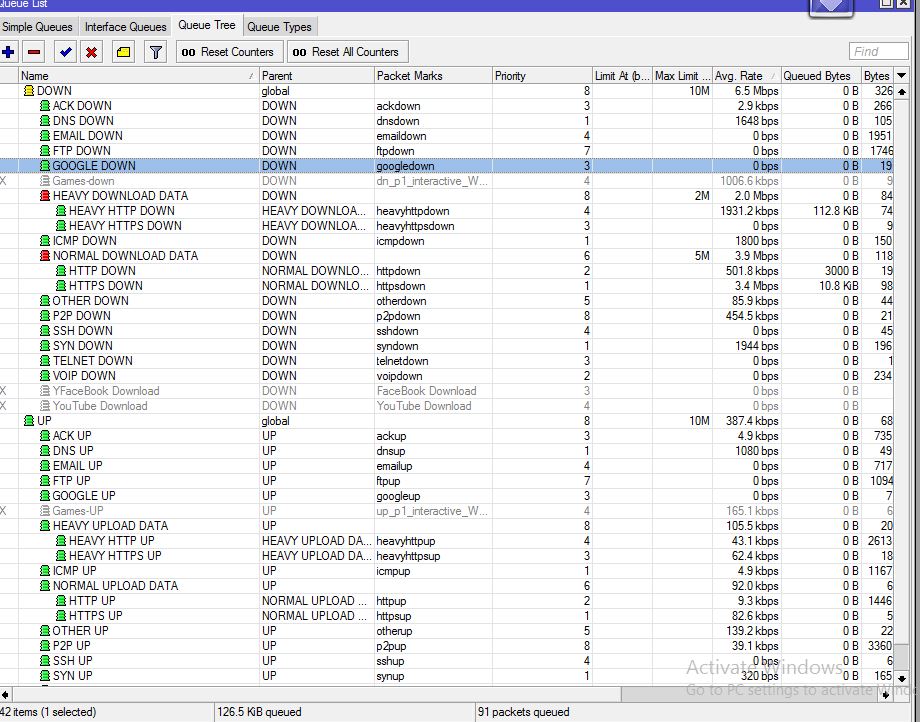This screenshot has height=722, width=920.
Task: Click the red minus Remove queue icon
Action: coord(34,52)
